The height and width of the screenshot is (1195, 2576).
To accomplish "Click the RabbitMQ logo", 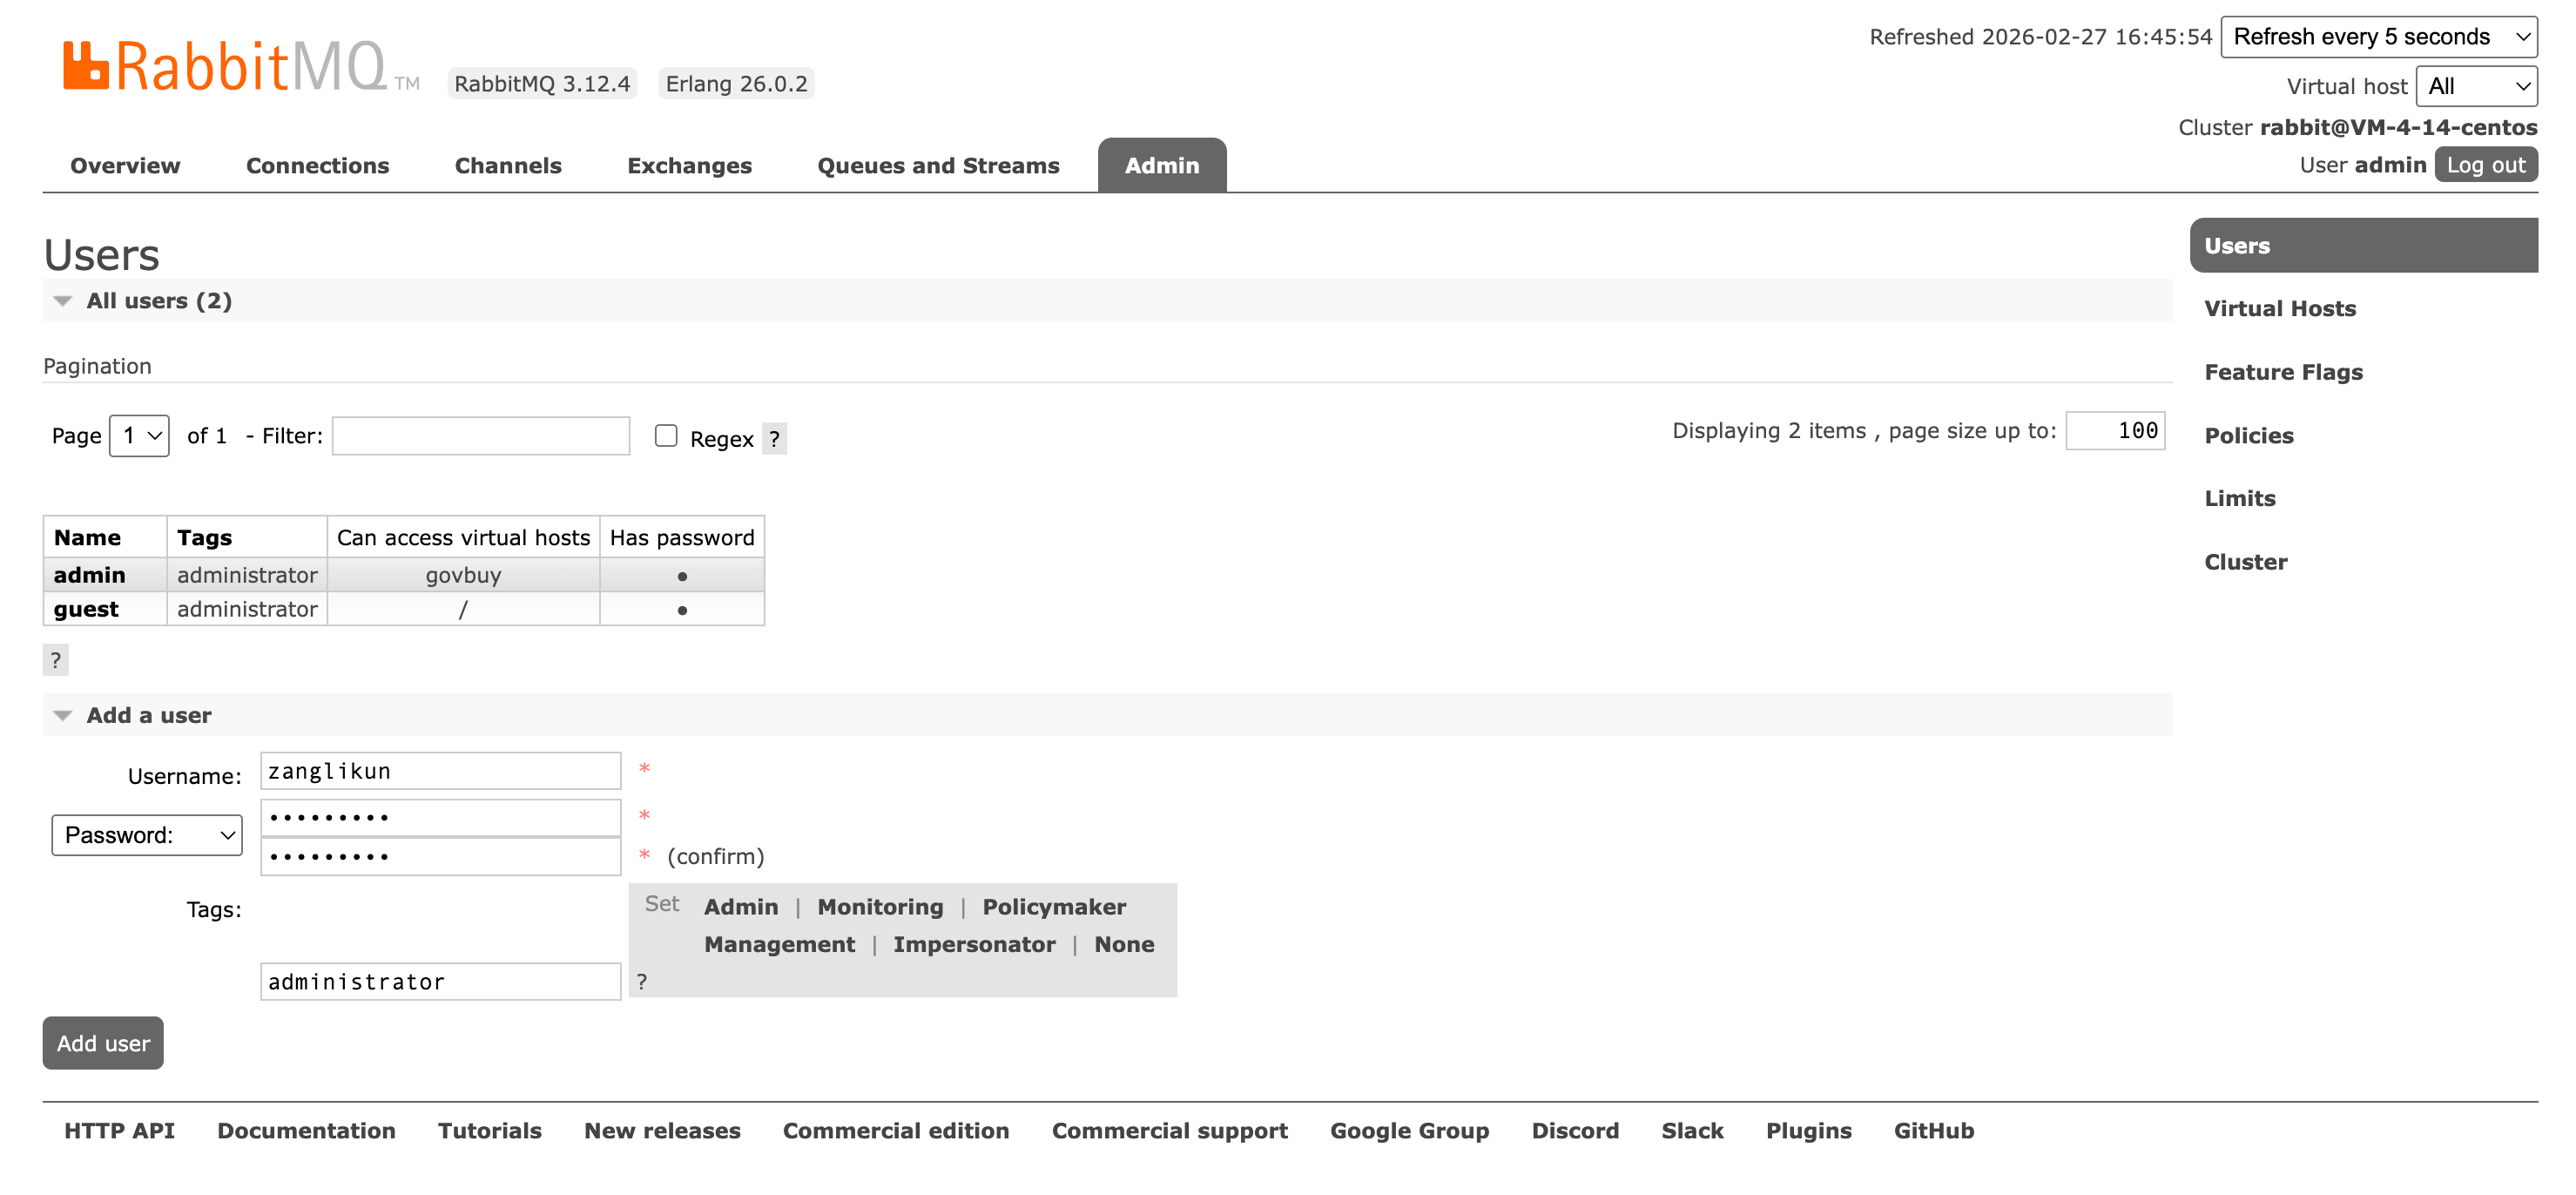I will [224, 67].
